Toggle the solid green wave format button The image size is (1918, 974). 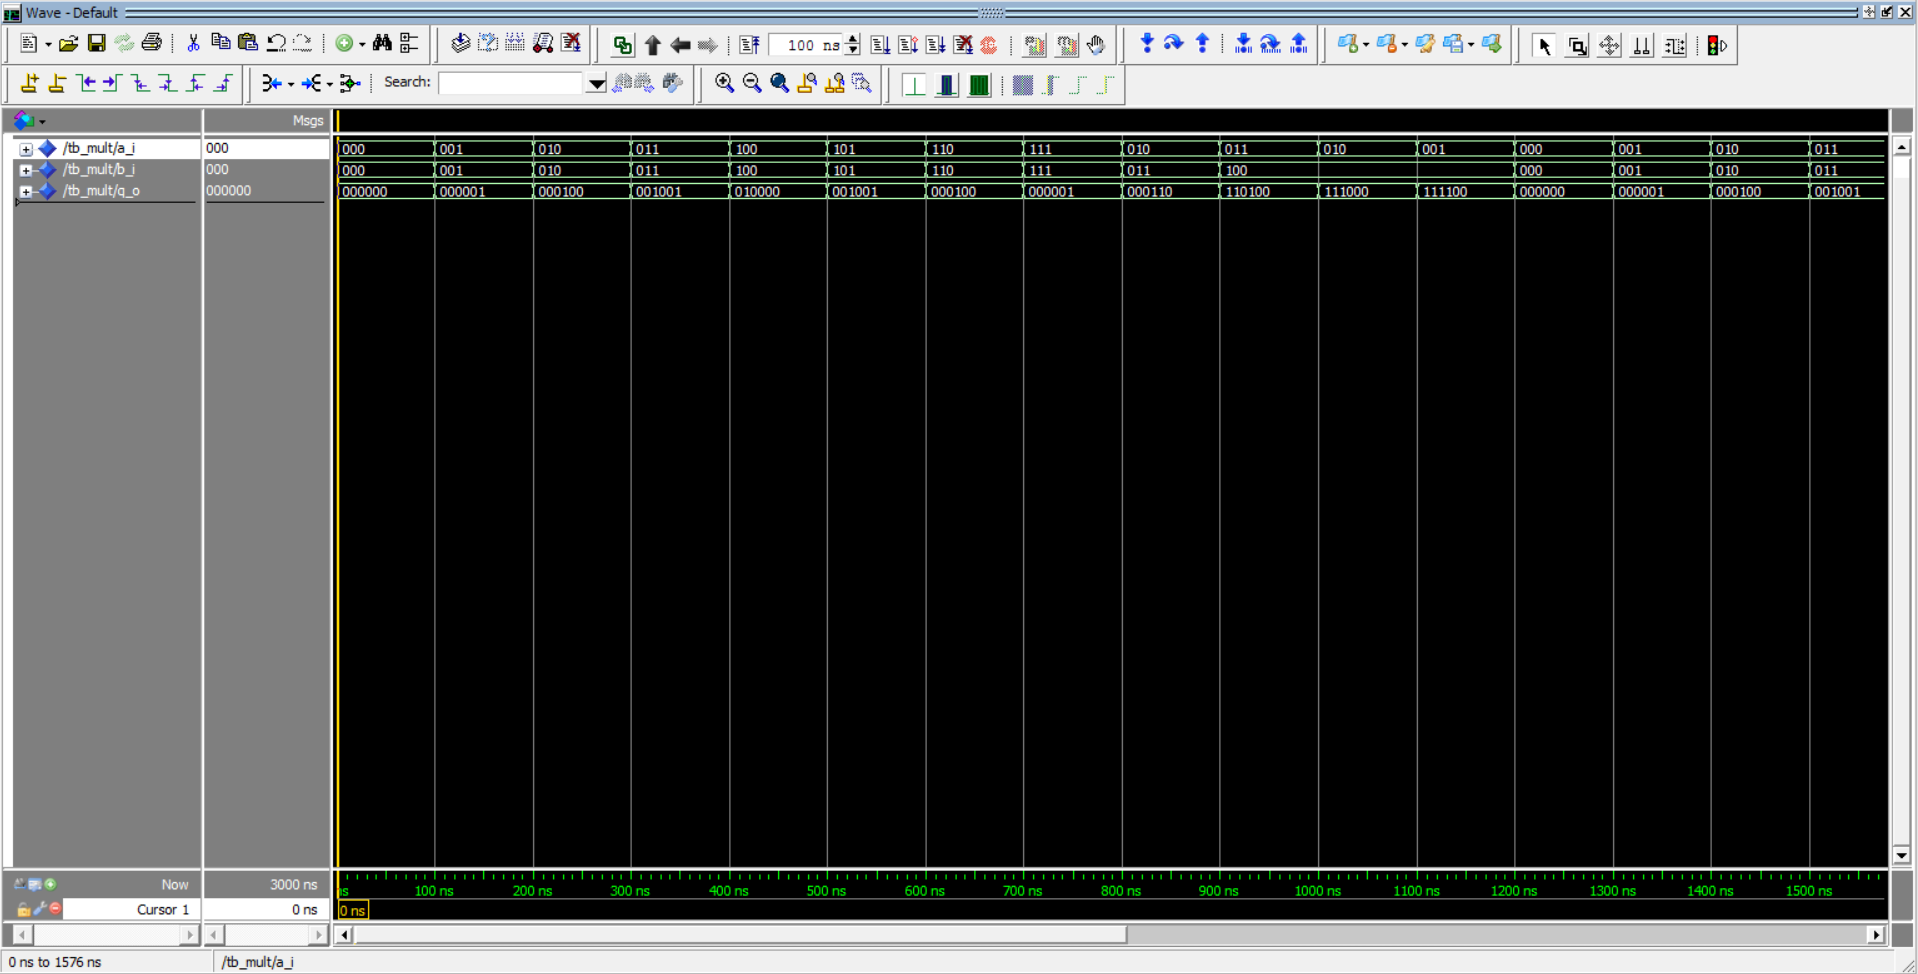pyautogui.click(x=979, y=85)
